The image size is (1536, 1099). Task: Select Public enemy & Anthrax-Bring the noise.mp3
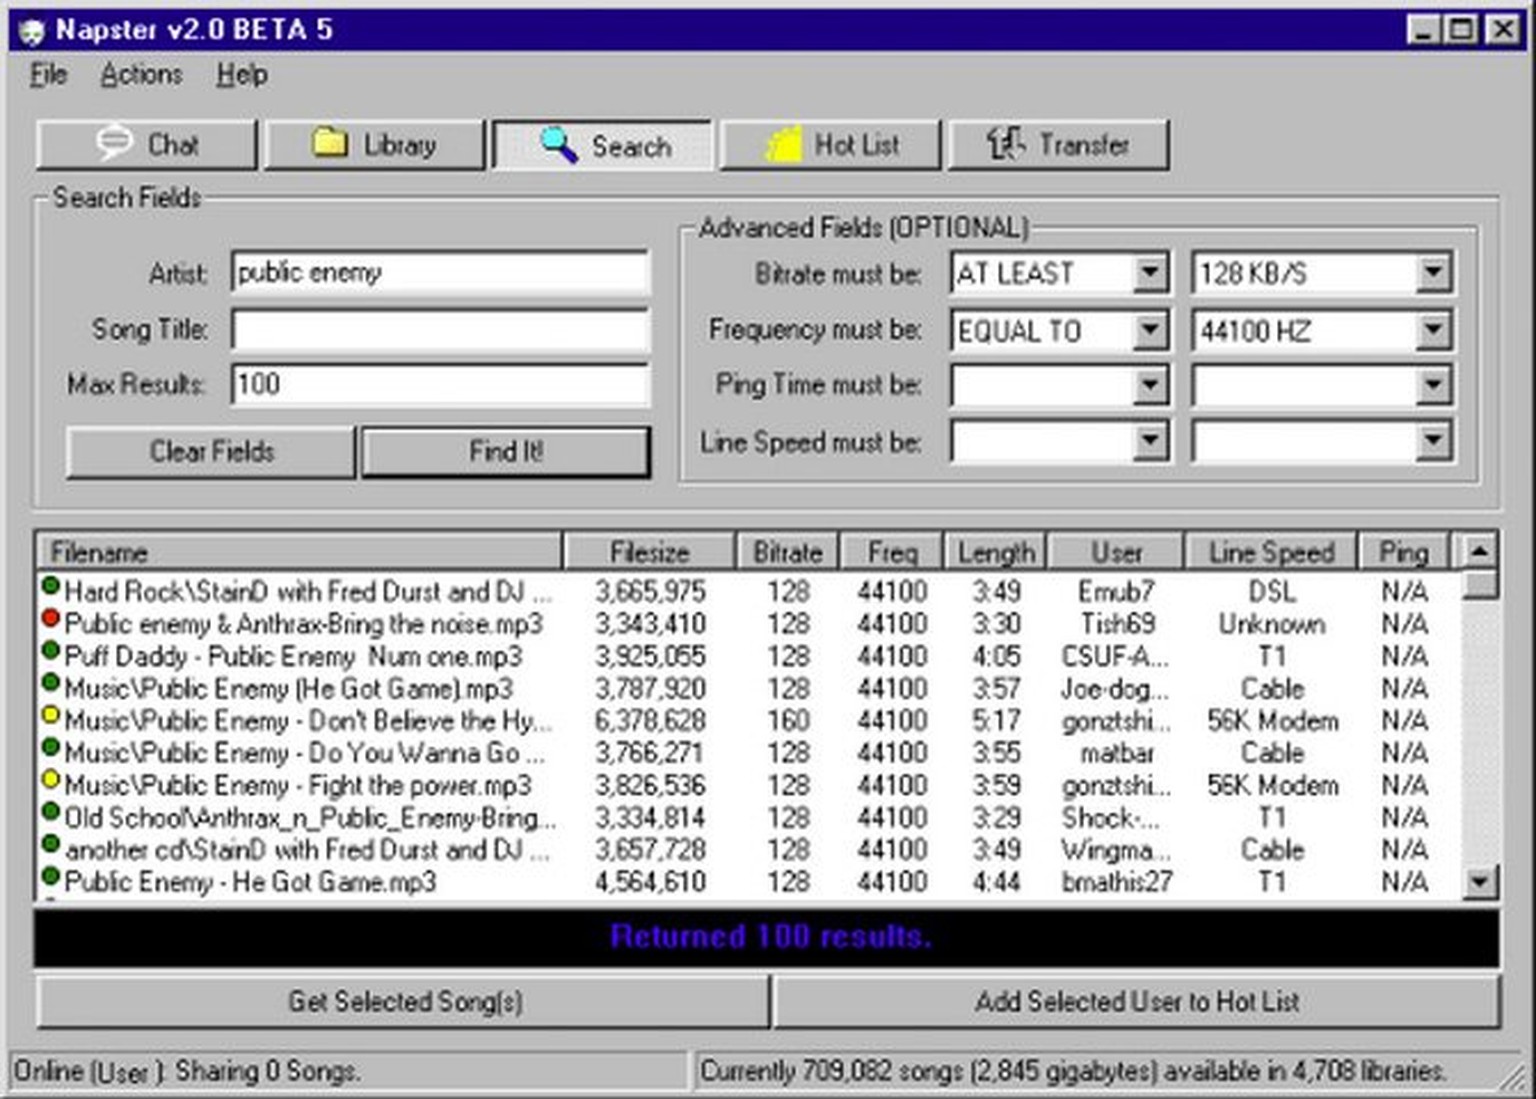click(304, 625)
